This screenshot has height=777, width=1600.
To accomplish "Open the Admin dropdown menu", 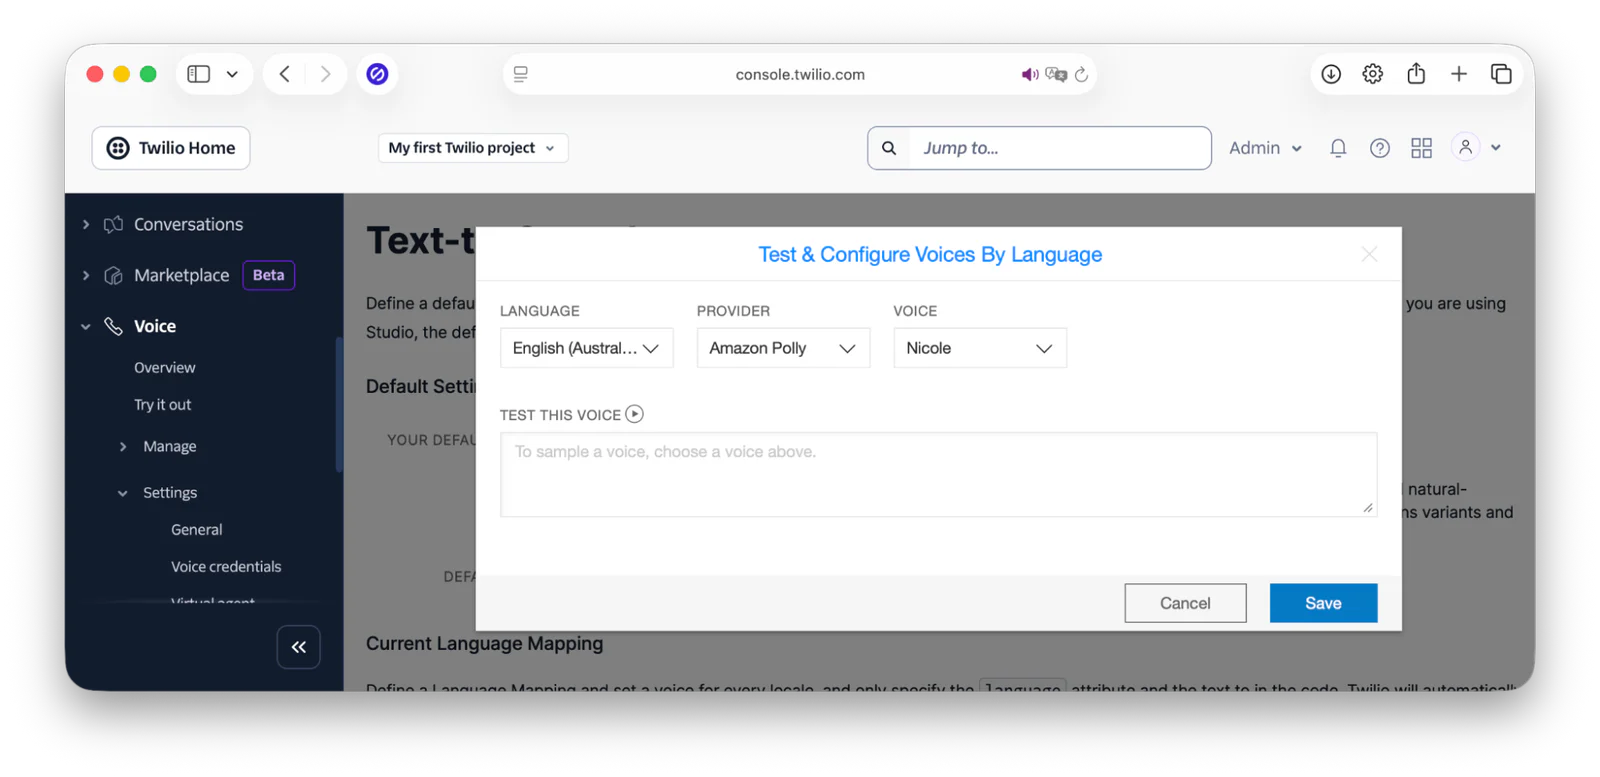I will [1265, 148].
